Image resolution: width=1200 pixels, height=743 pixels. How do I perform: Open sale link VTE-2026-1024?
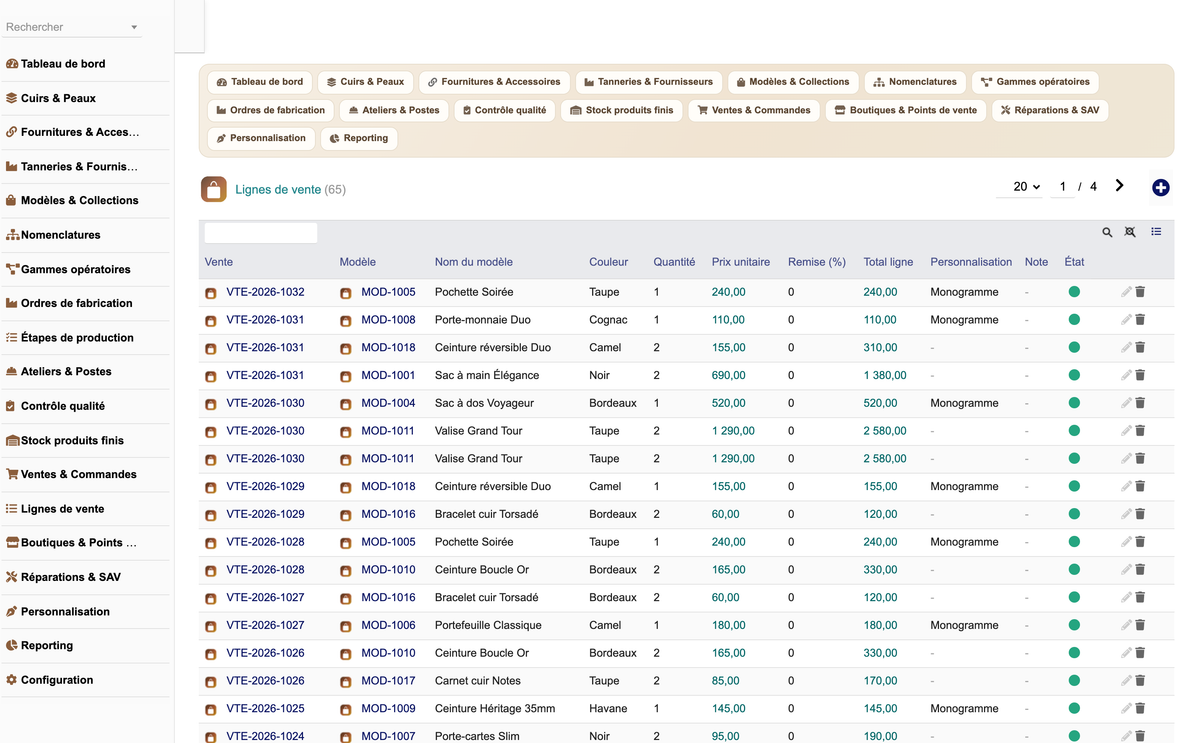[265, 736]
